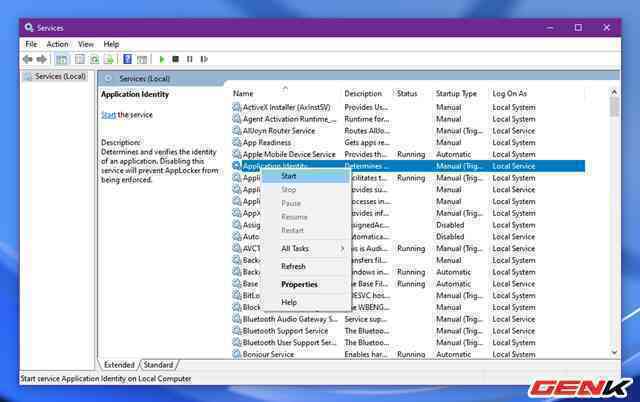Screen dimensions: 640x402
Task: Click the blue Help icon in toolbar
Action: [x=127, y=59]
